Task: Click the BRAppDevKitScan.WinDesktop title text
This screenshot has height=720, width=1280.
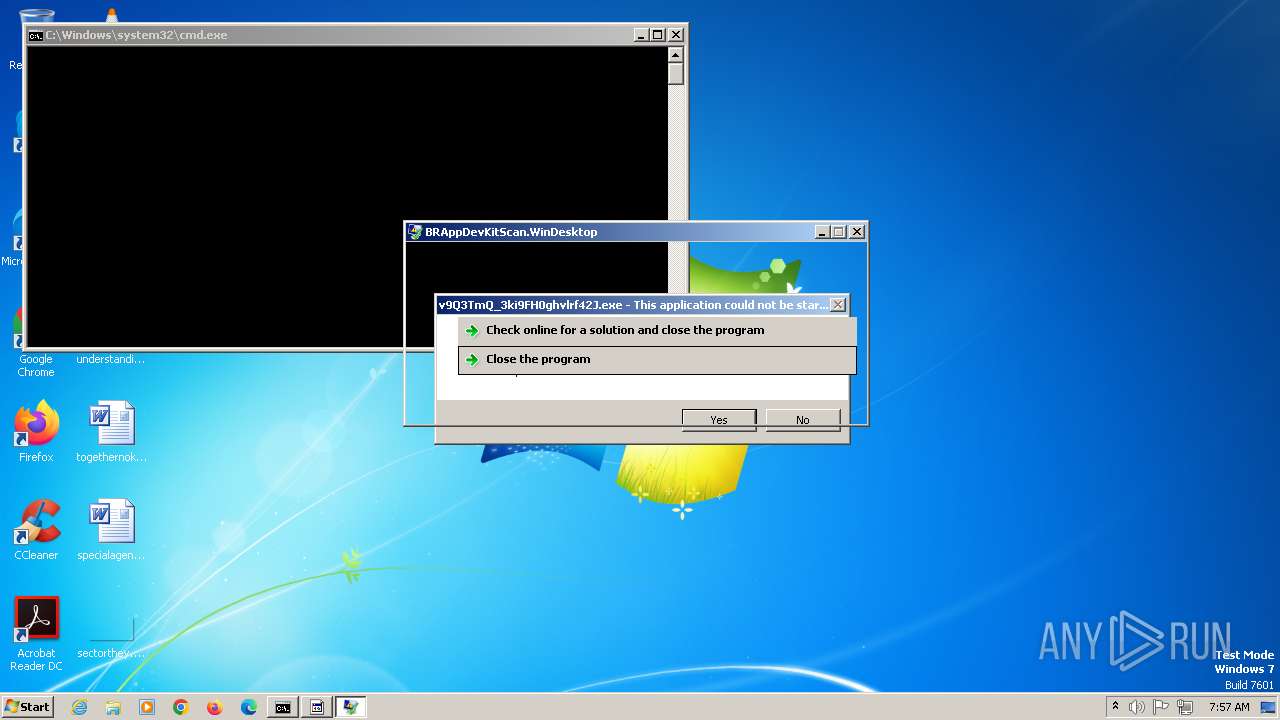Action: pos(511,232)
